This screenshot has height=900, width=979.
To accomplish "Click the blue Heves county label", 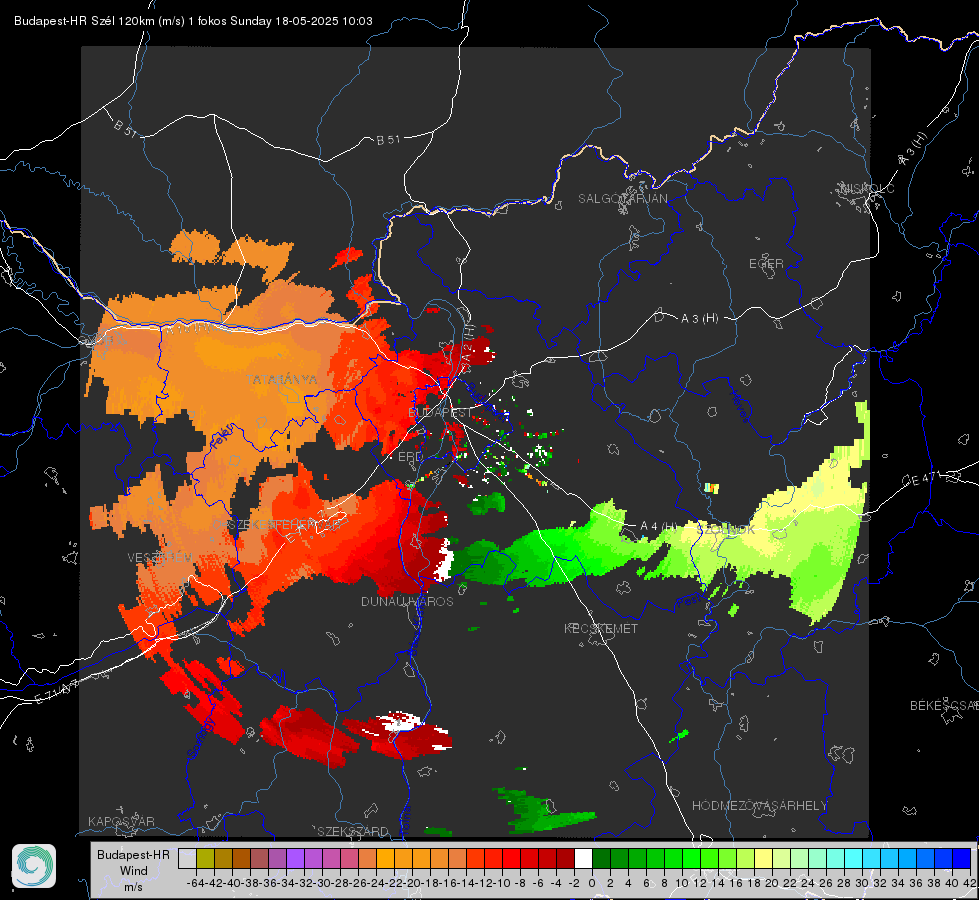I will [x=739, y=405].
